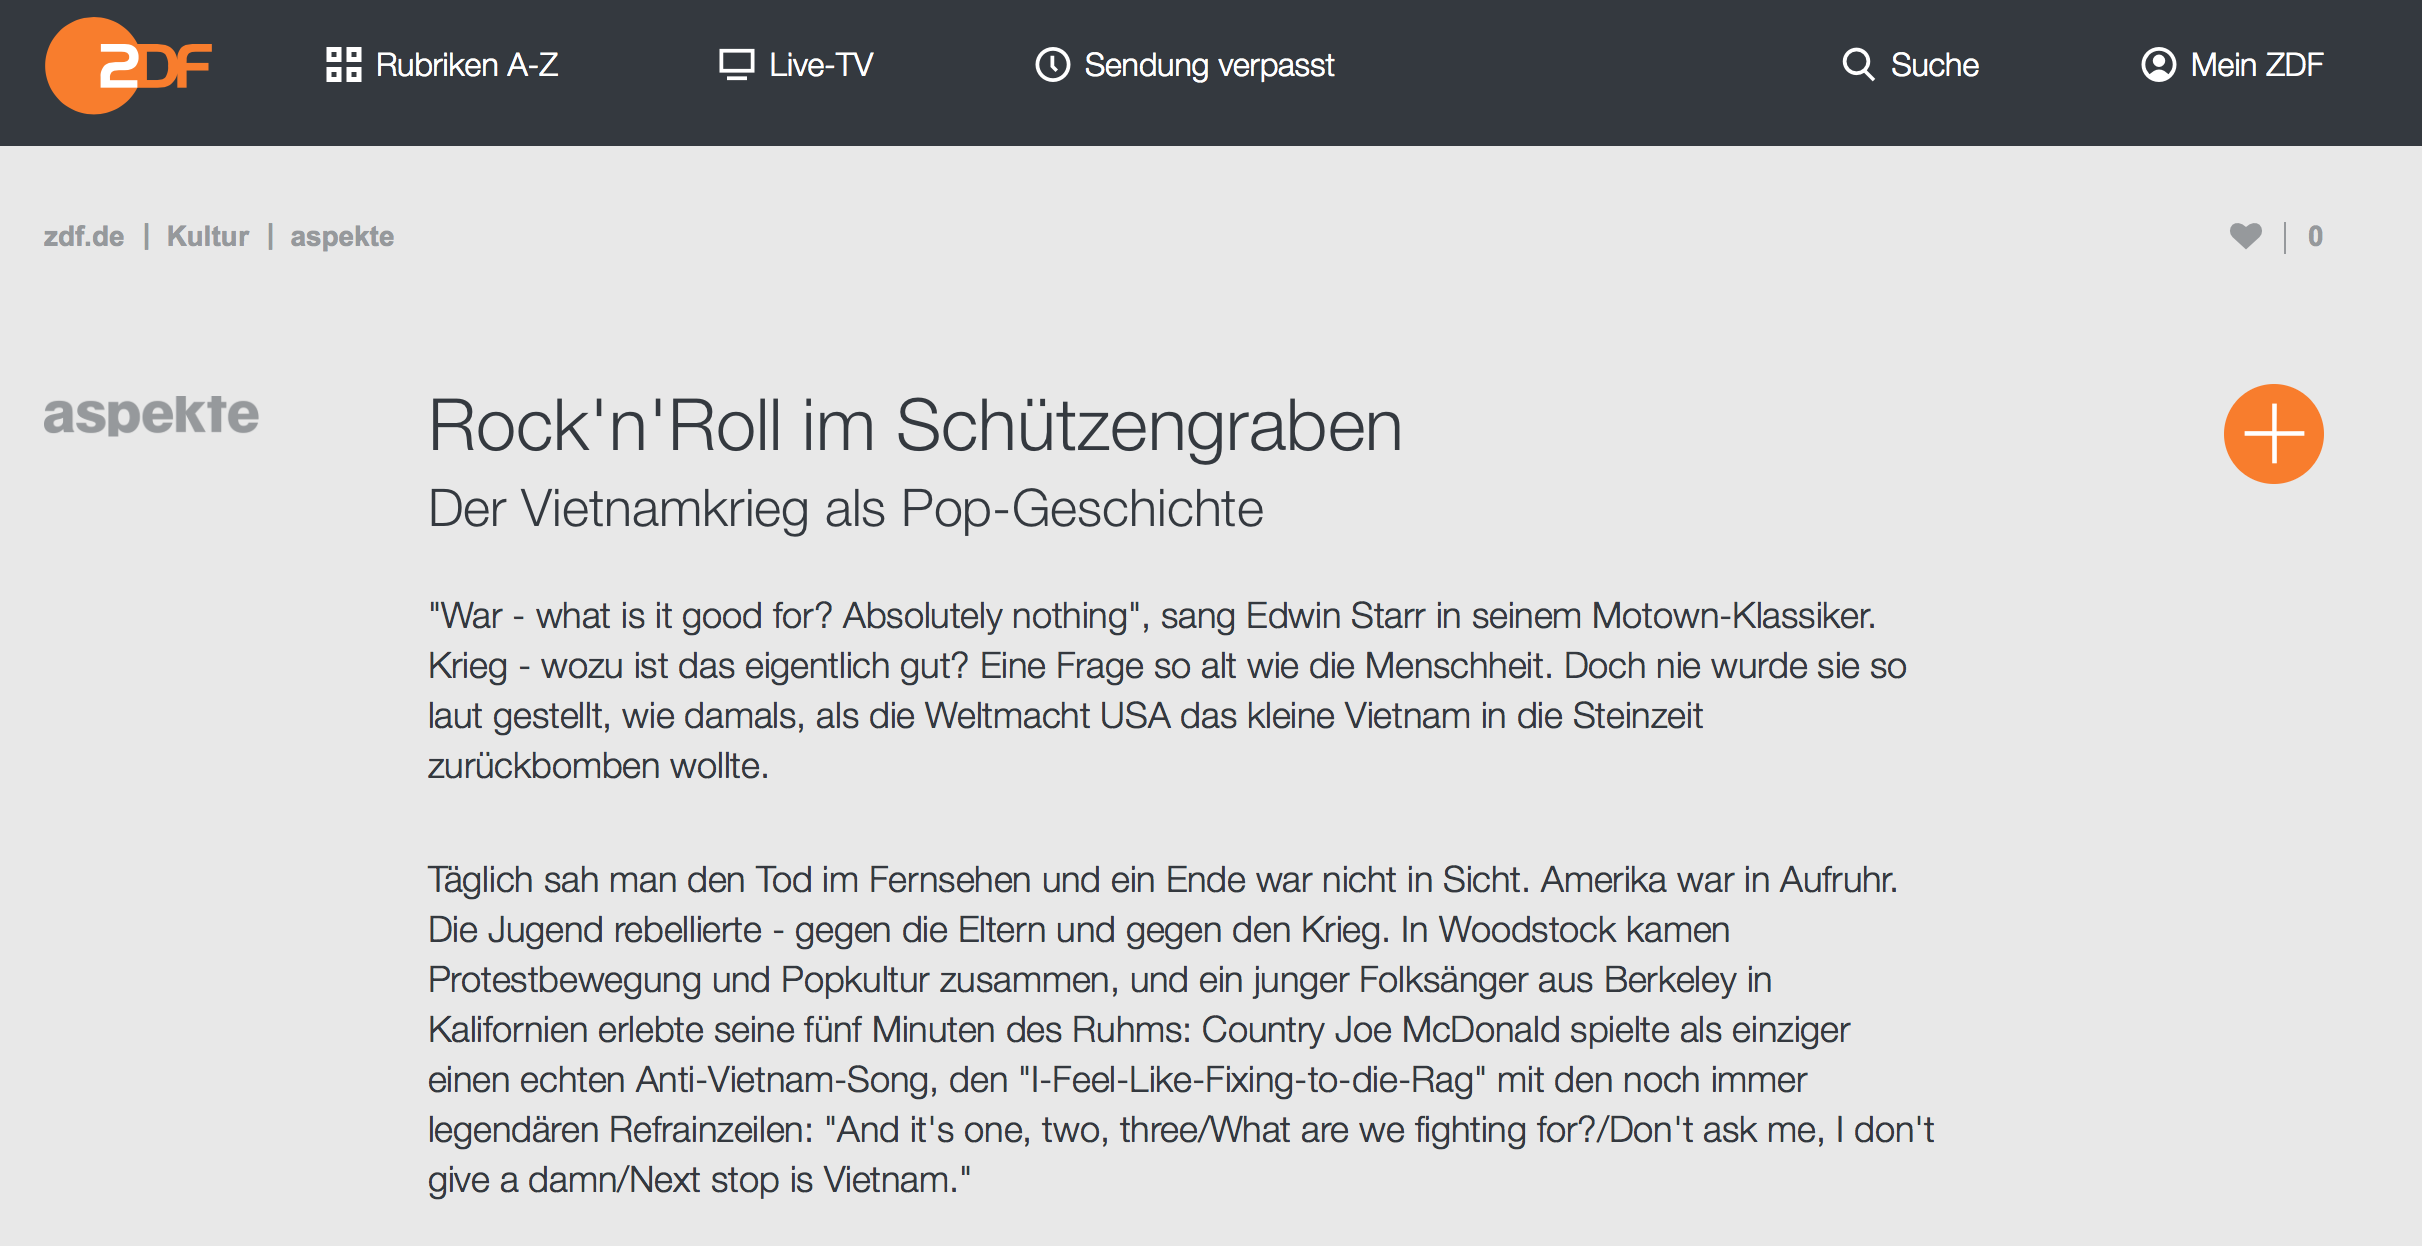Click the subtitle Der Vietnamkrieg als Pop-Geschichte
2422x1246 pixels.
[x=846, y=509]
